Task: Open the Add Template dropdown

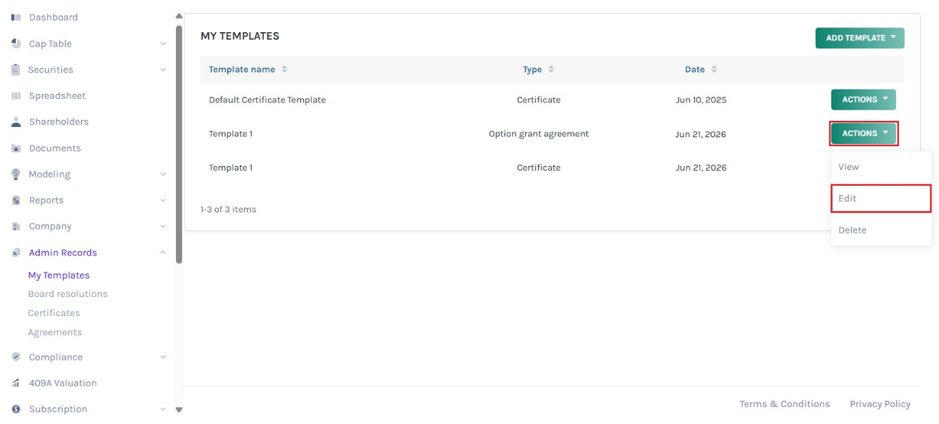Action: (x=859, y=38)
